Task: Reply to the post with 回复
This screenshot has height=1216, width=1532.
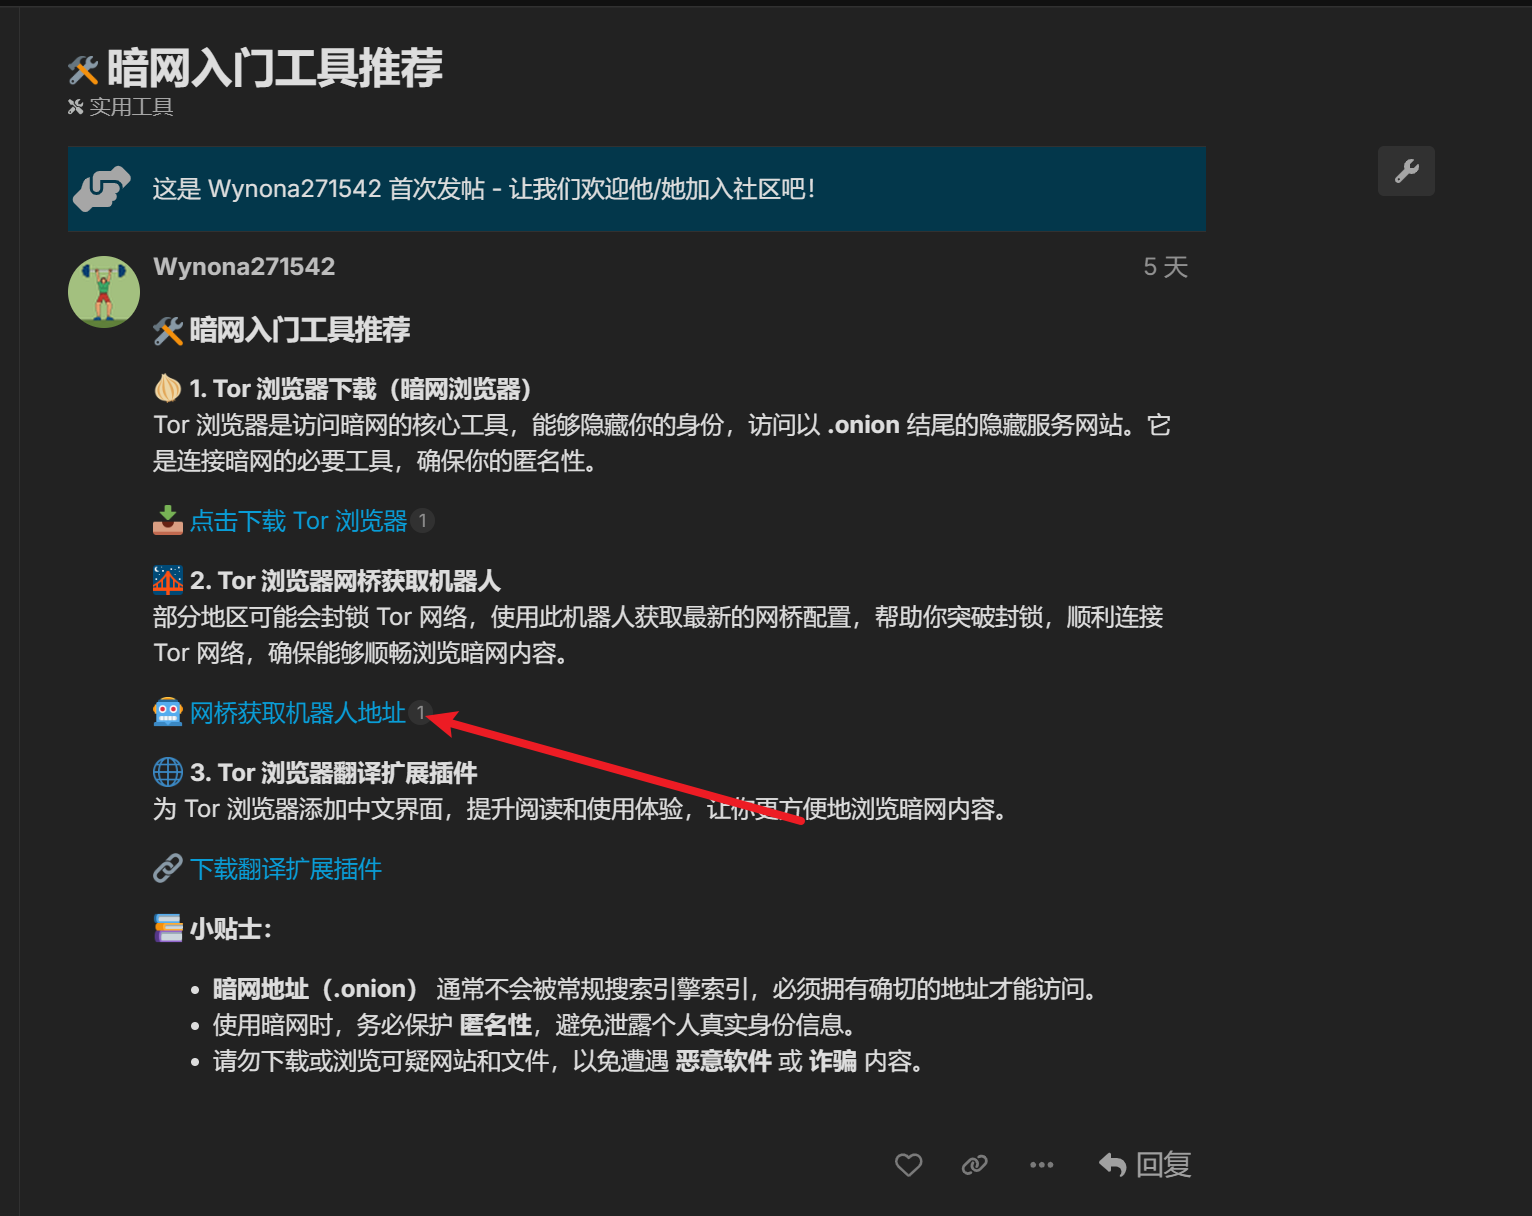Action: [1145, 1165]
